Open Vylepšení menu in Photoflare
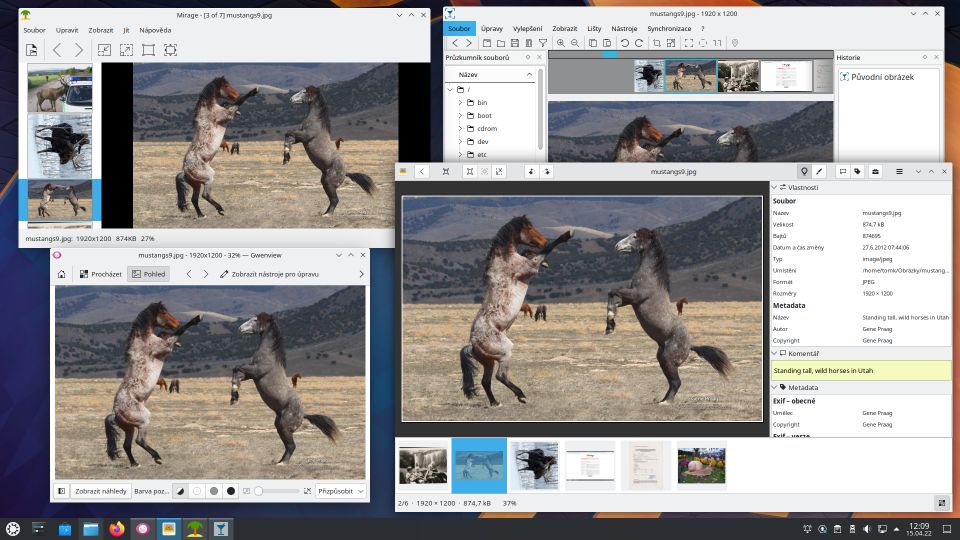 tap(527, 28)
